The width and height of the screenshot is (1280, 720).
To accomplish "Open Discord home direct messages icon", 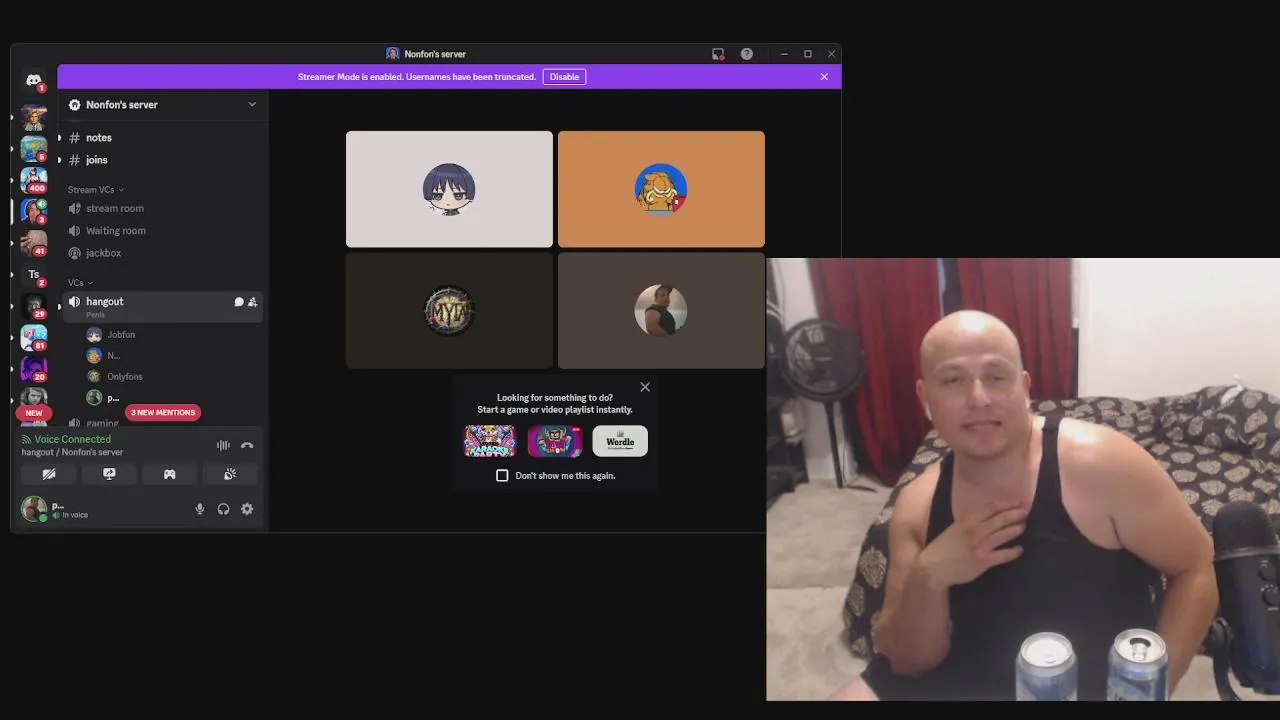I will 34,81.
